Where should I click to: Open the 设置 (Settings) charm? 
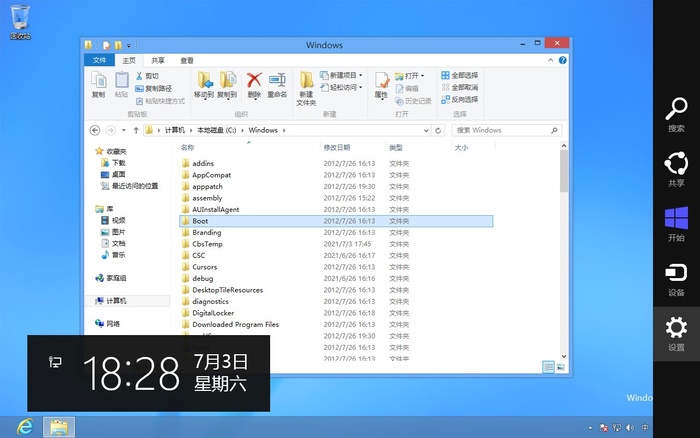coord(676,333)
